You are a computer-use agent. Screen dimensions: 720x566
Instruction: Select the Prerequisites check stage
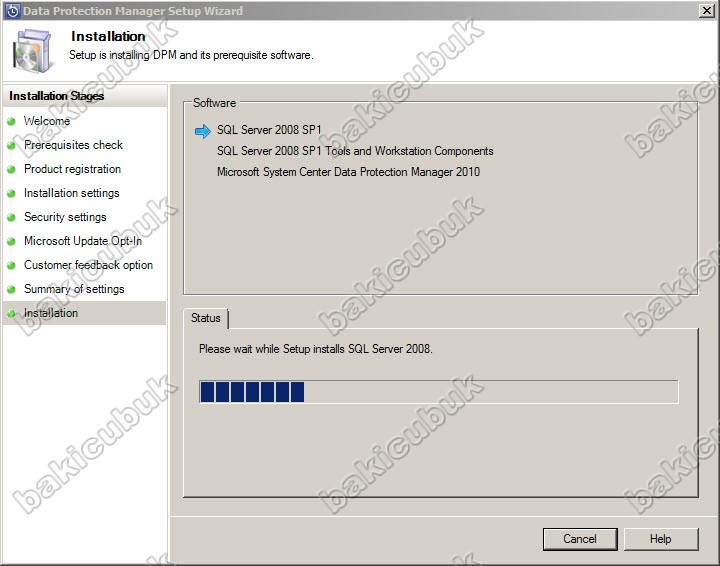(73, 145)
